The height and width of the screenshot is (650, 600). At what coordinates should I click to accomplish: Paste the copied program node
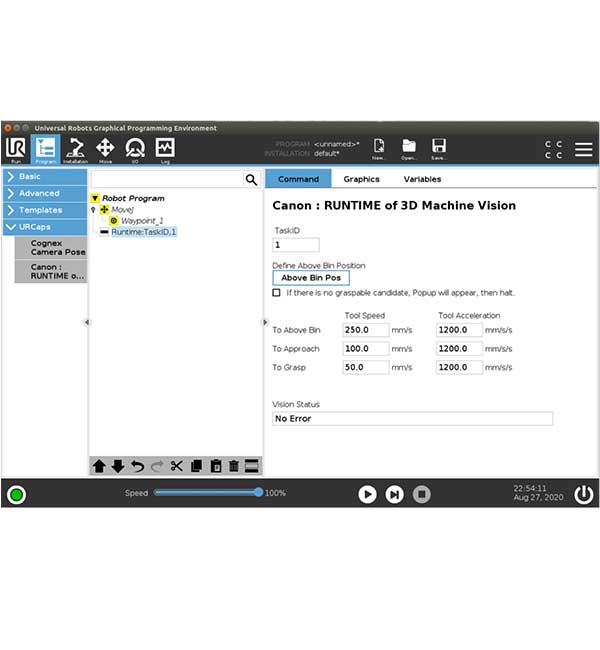click(216, 466)
